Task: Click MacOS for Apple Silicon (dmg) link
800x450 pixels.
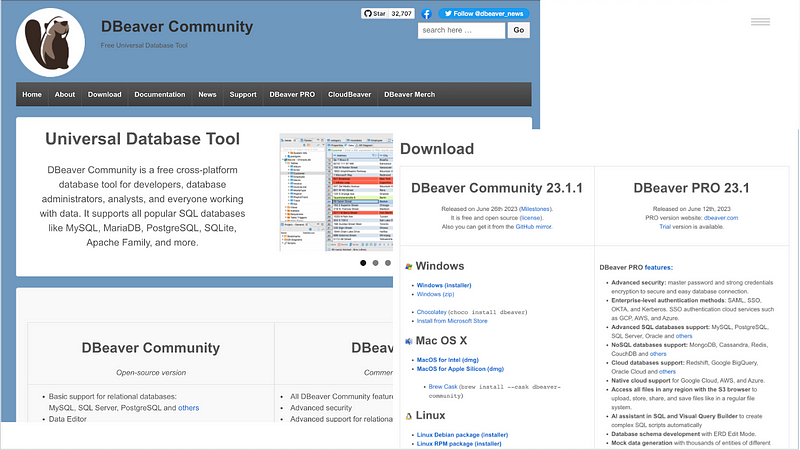Action: (460, 369)
